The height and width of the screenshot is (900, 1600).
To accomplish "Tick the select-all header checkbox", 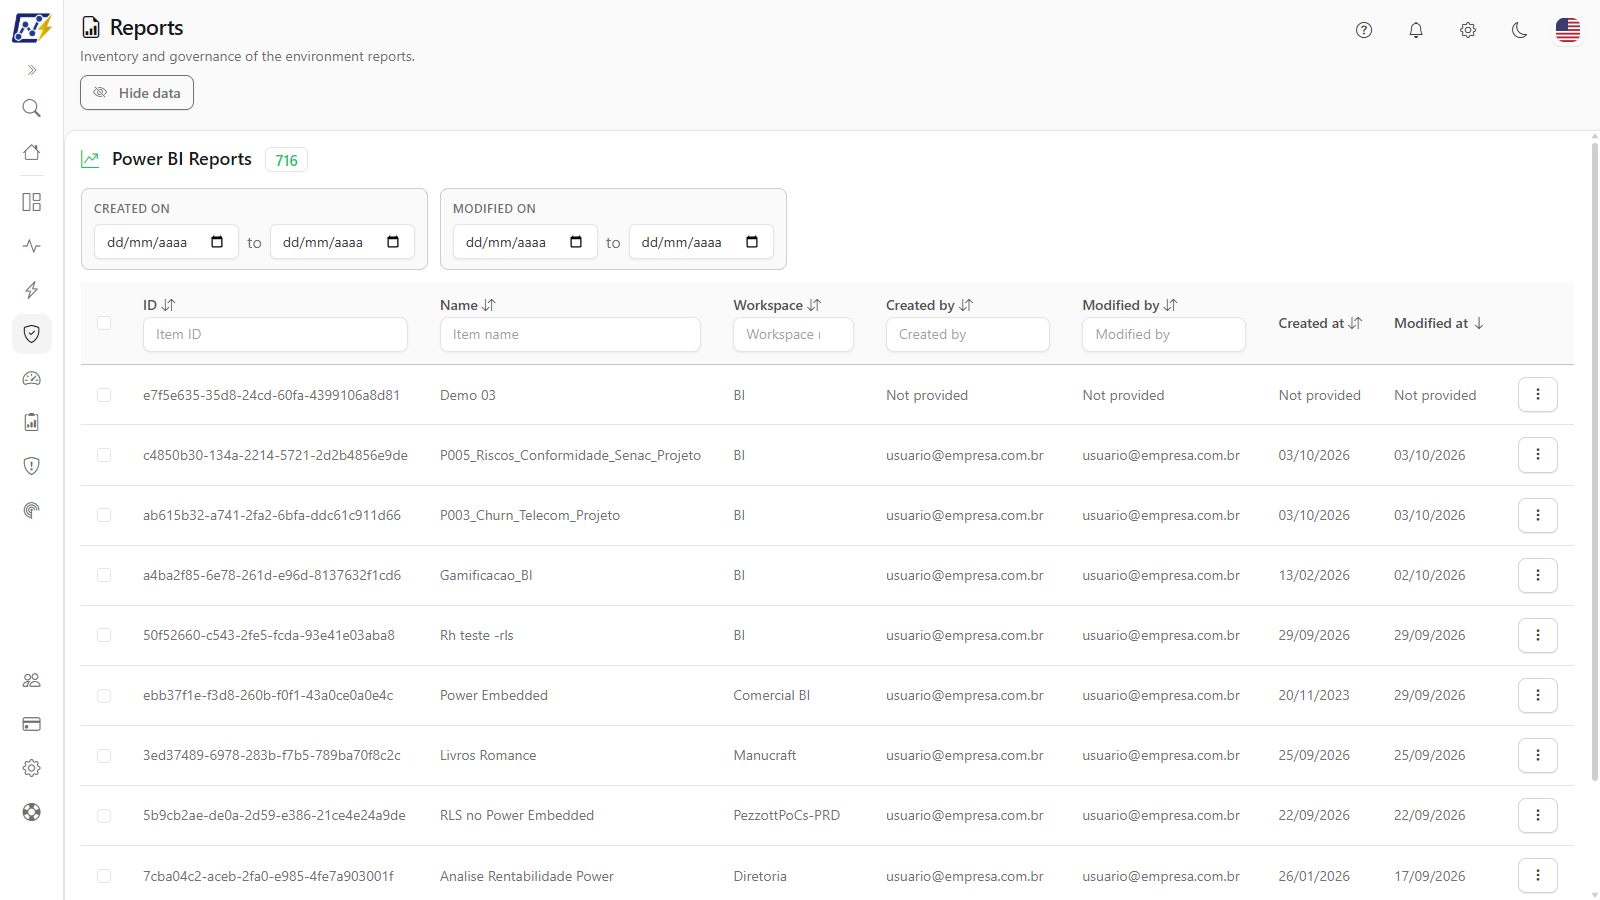I will tap(104, 323).
